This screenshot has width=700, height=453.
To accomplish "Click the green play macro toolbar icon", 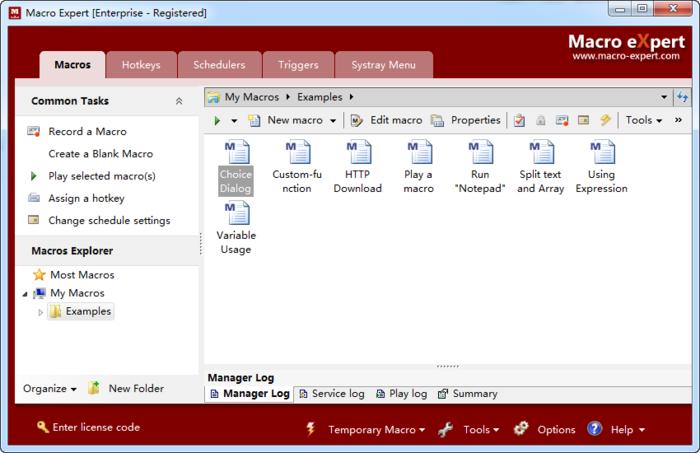I will pyautogui.click(x=217, y=121).
